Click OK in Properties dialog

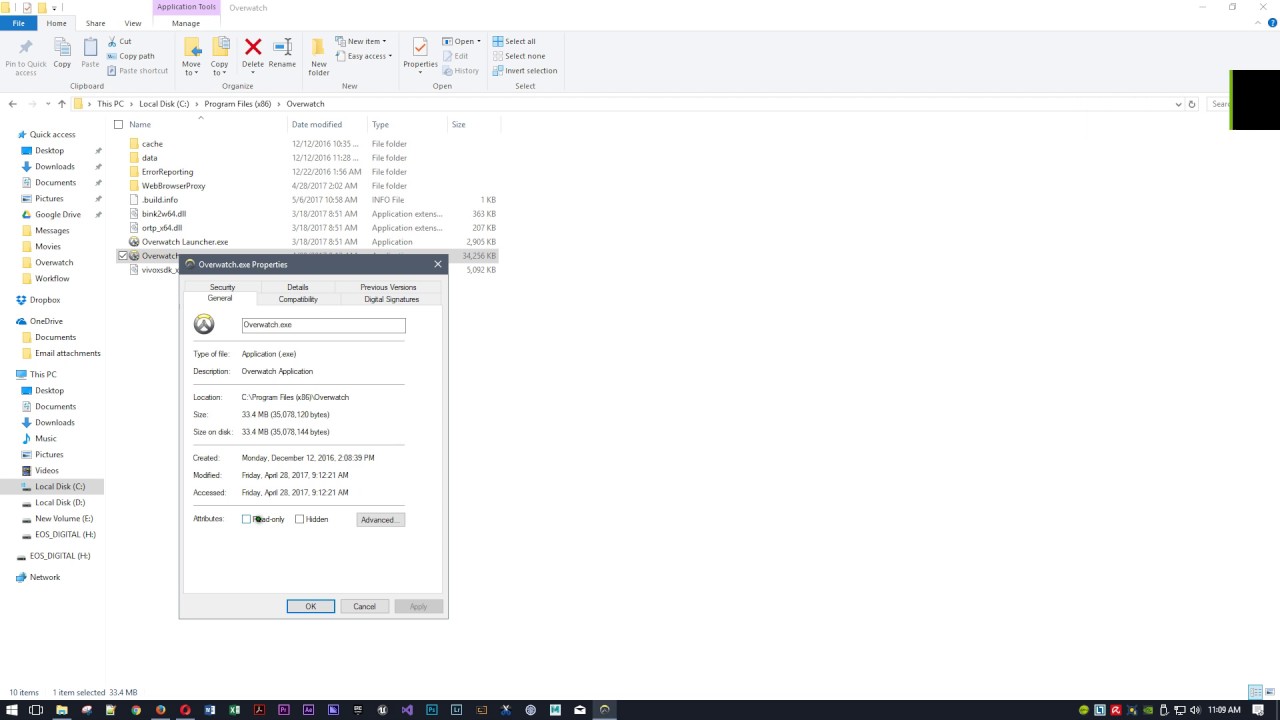[310, 606]
